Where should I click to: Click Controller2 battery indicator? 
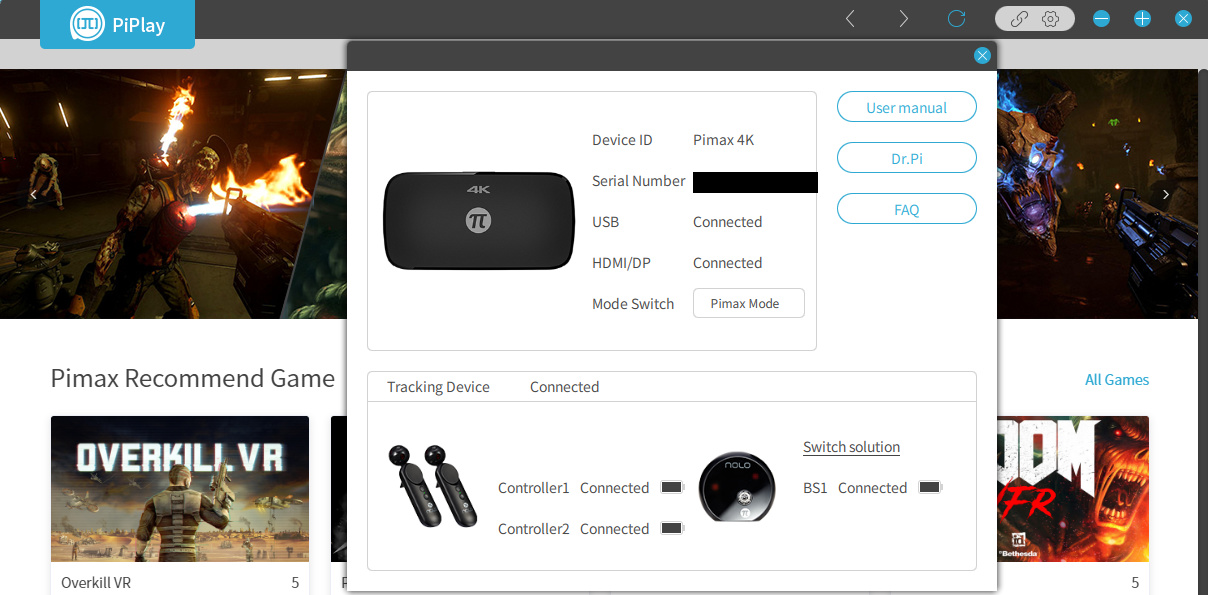click(x=672, y=529)
